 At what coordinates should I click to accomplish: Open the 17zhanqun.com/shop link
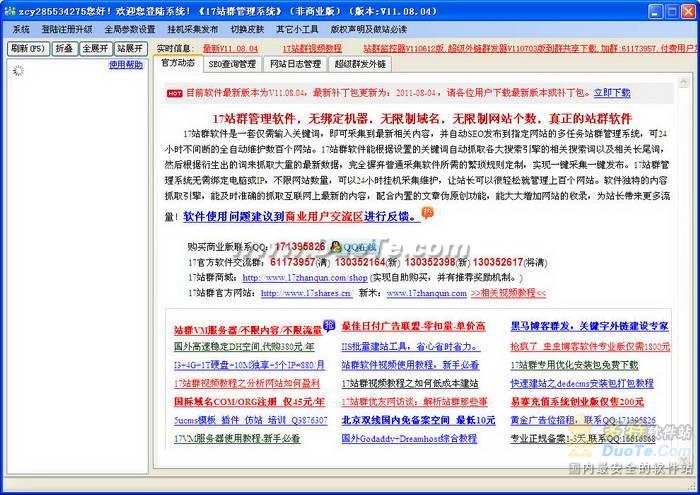coord(305,278)
